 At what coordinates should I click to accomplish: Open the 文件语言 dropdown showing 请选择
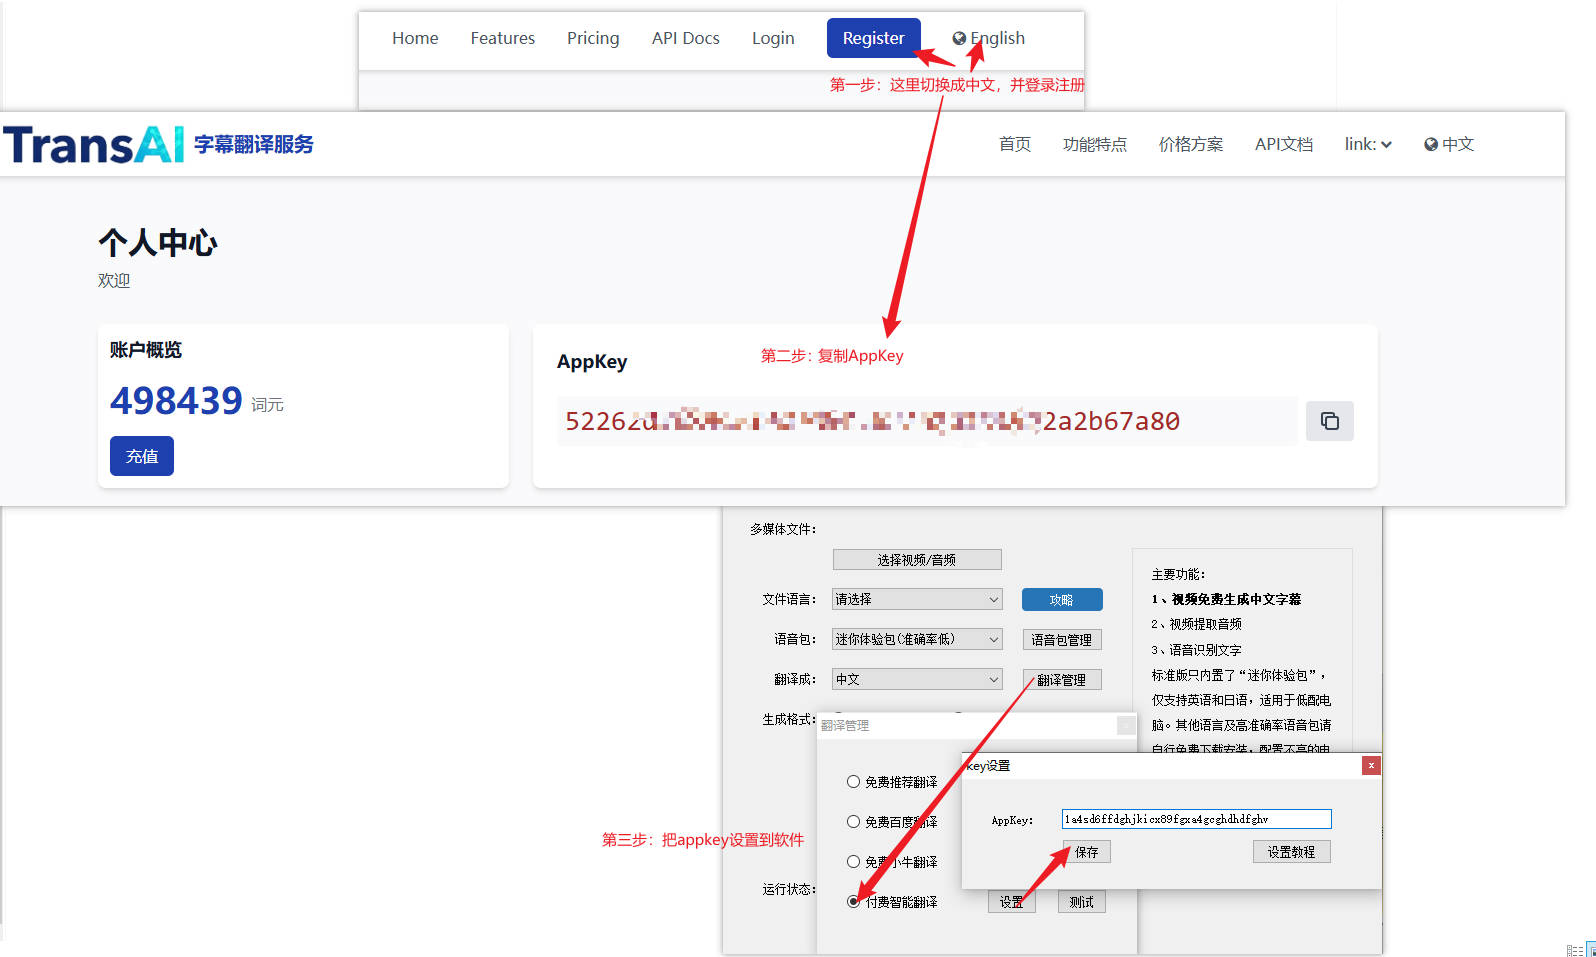coord(916,599)
